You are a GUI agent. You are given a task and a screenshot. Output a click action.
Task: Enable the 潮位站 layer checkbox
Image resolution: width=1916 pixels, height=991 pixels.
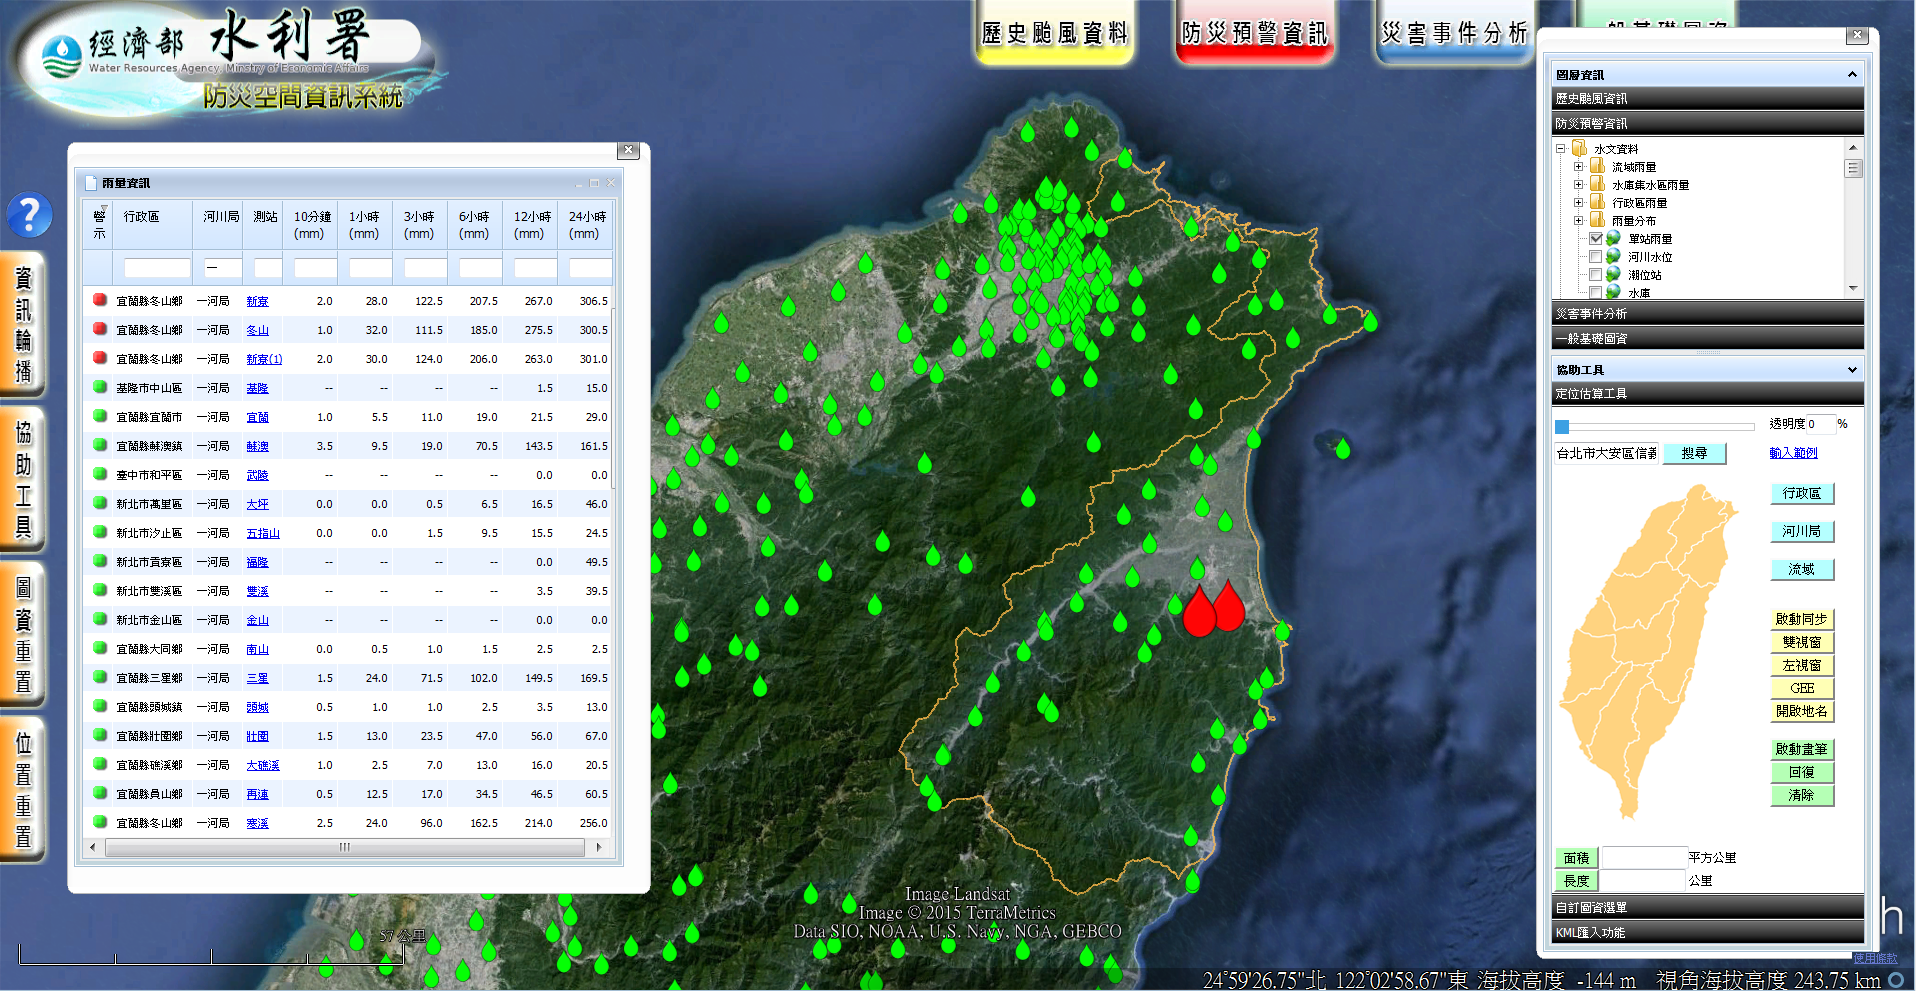pos(1596,274)
